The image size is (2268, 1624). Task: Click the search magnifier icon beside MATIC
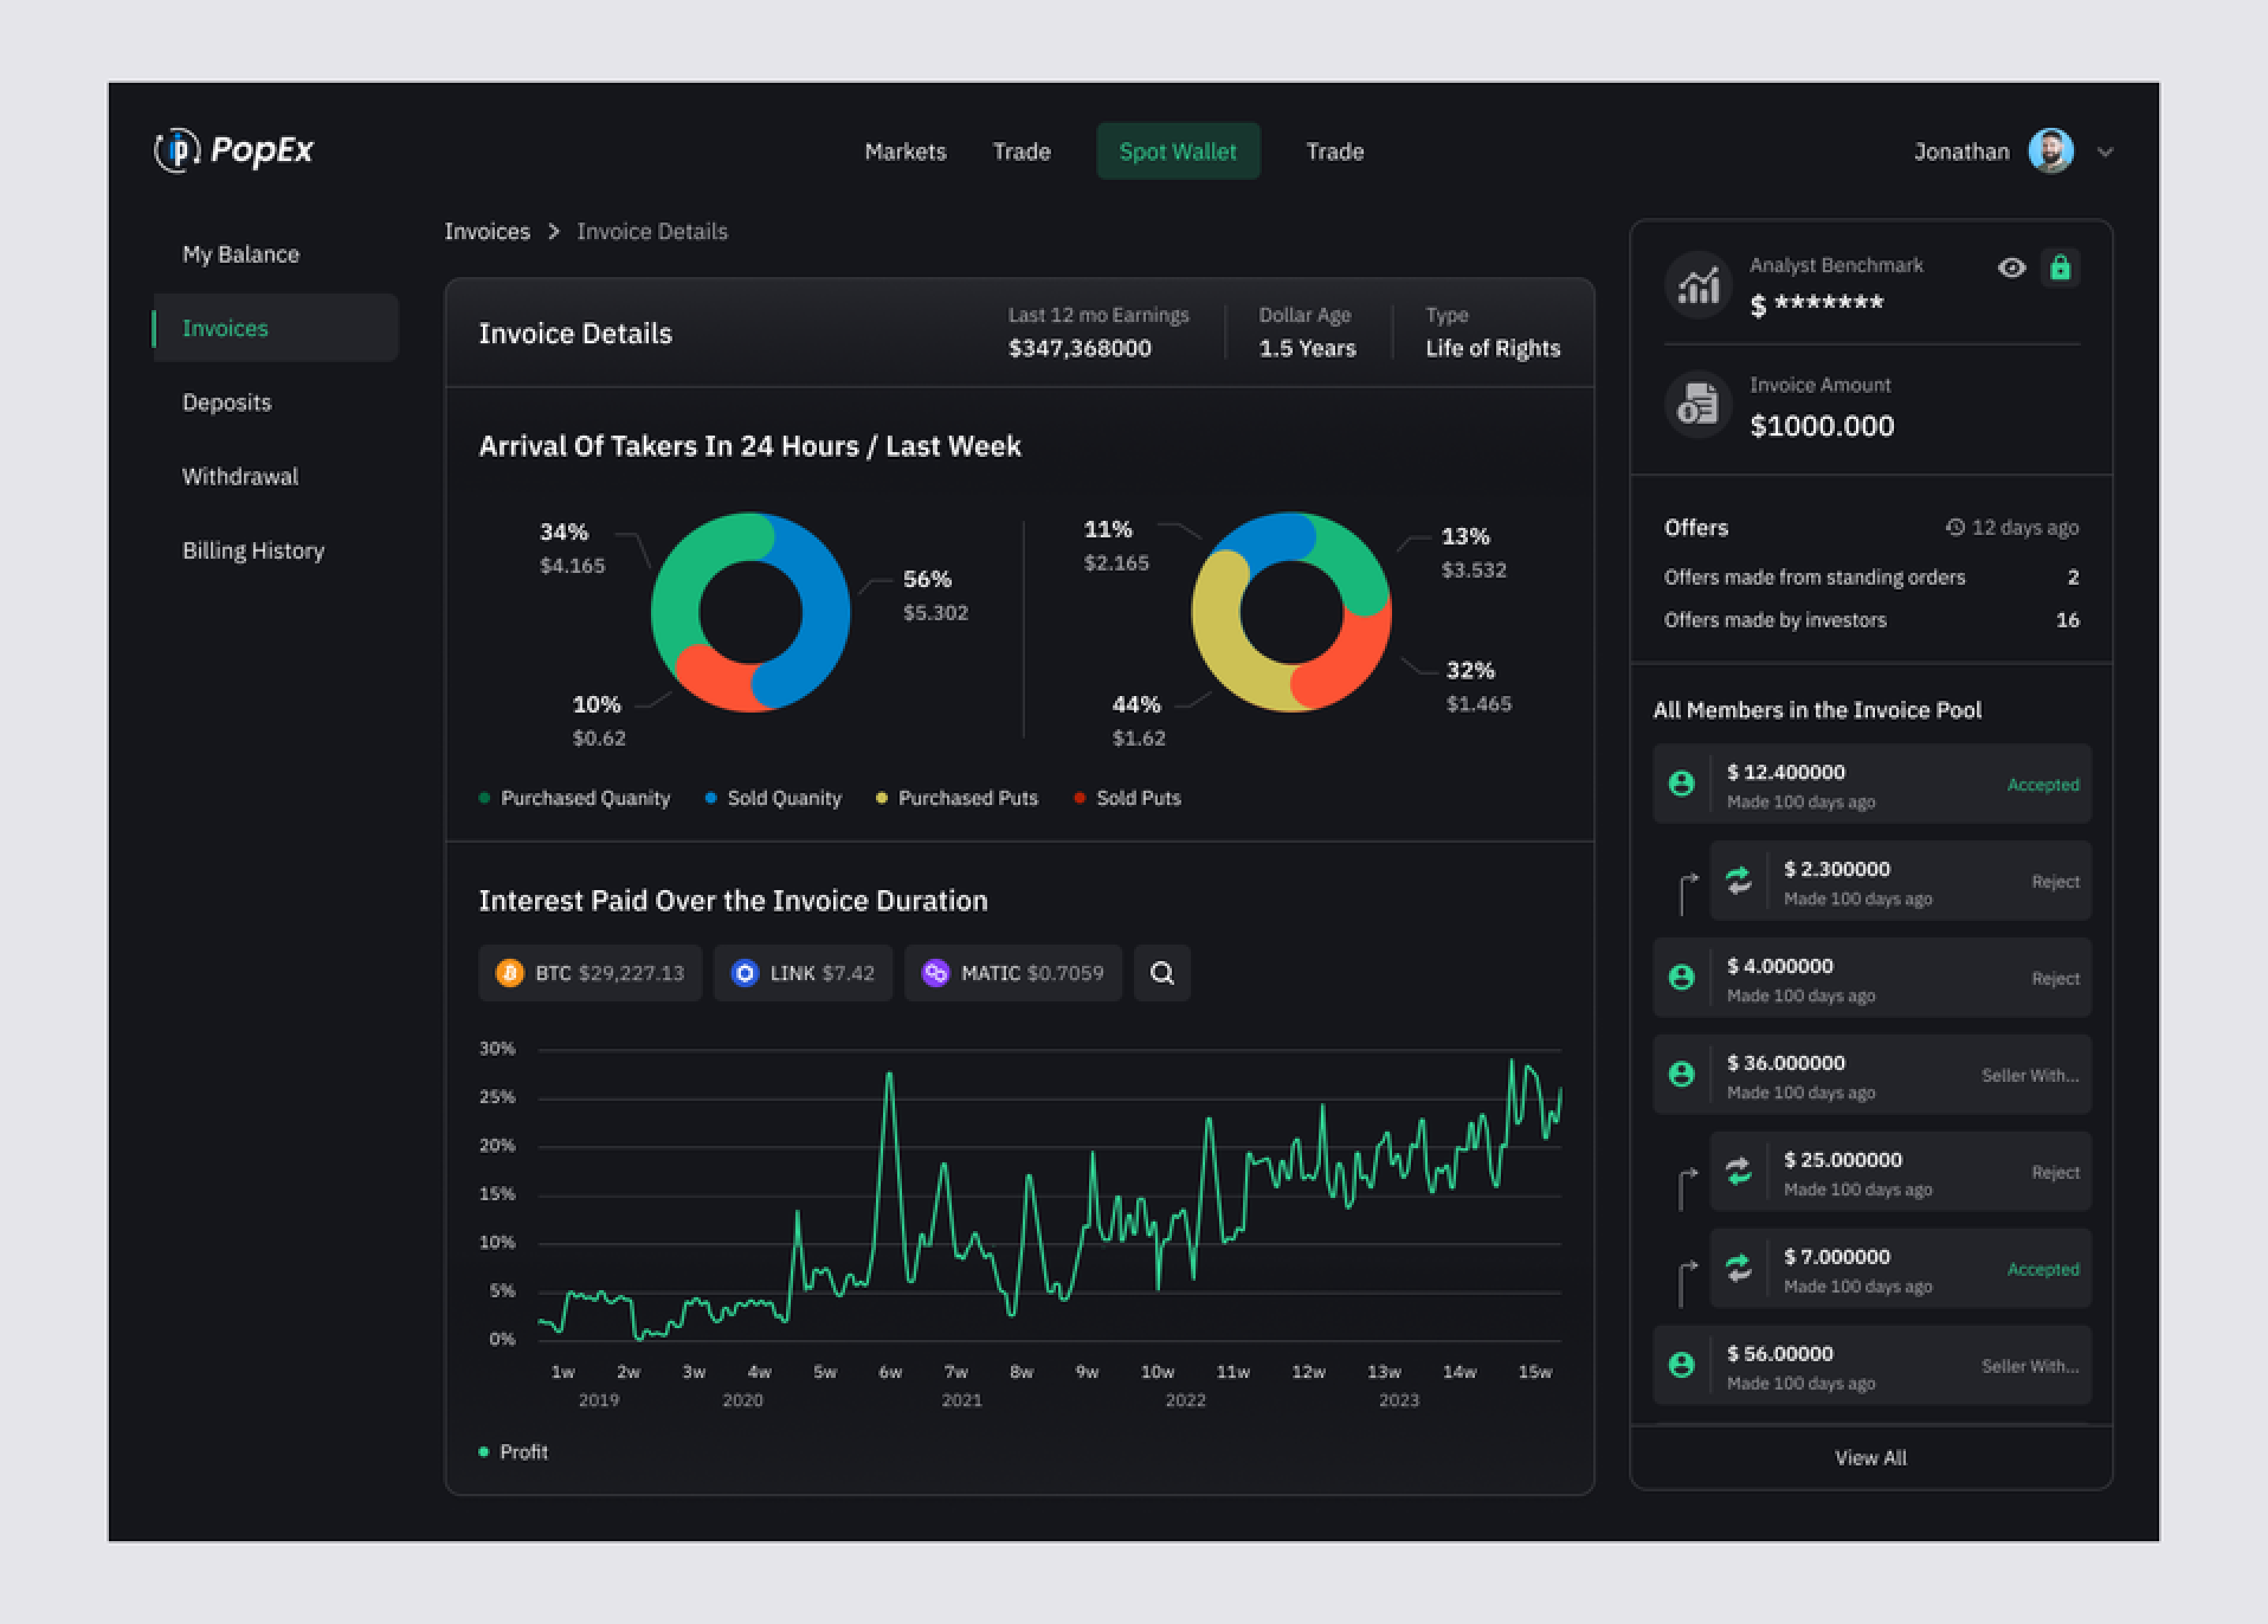pyautogui.click(x=1161, y=973)
